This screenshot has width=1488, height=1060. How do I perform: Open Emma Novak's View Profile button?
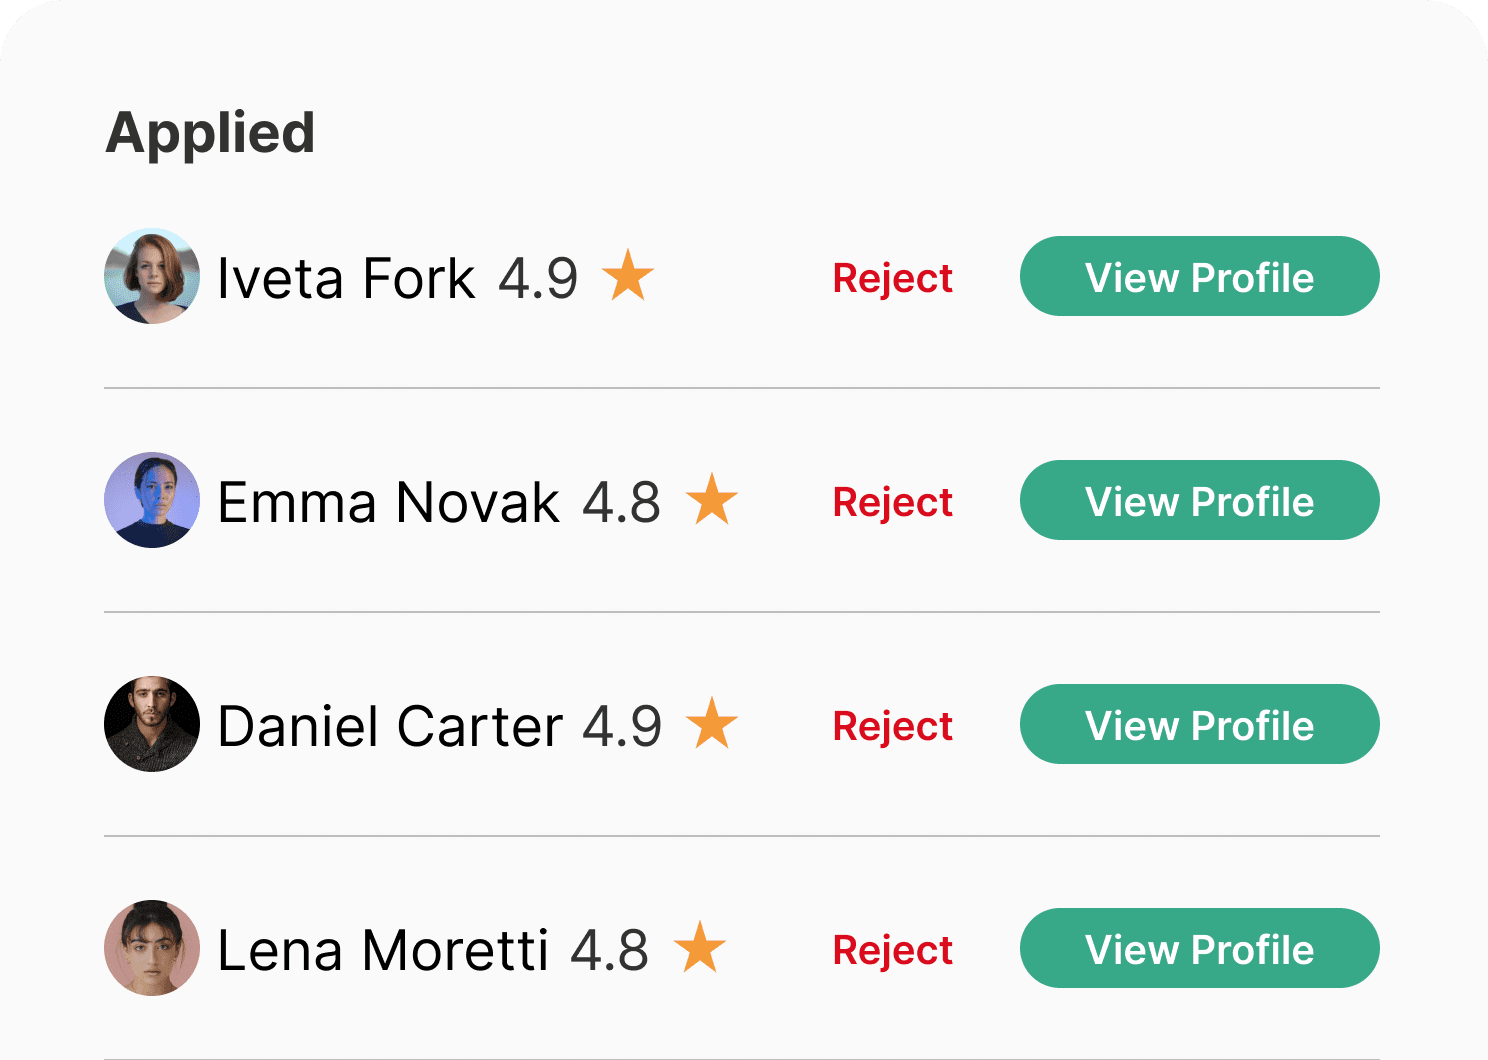[1199, 501]
